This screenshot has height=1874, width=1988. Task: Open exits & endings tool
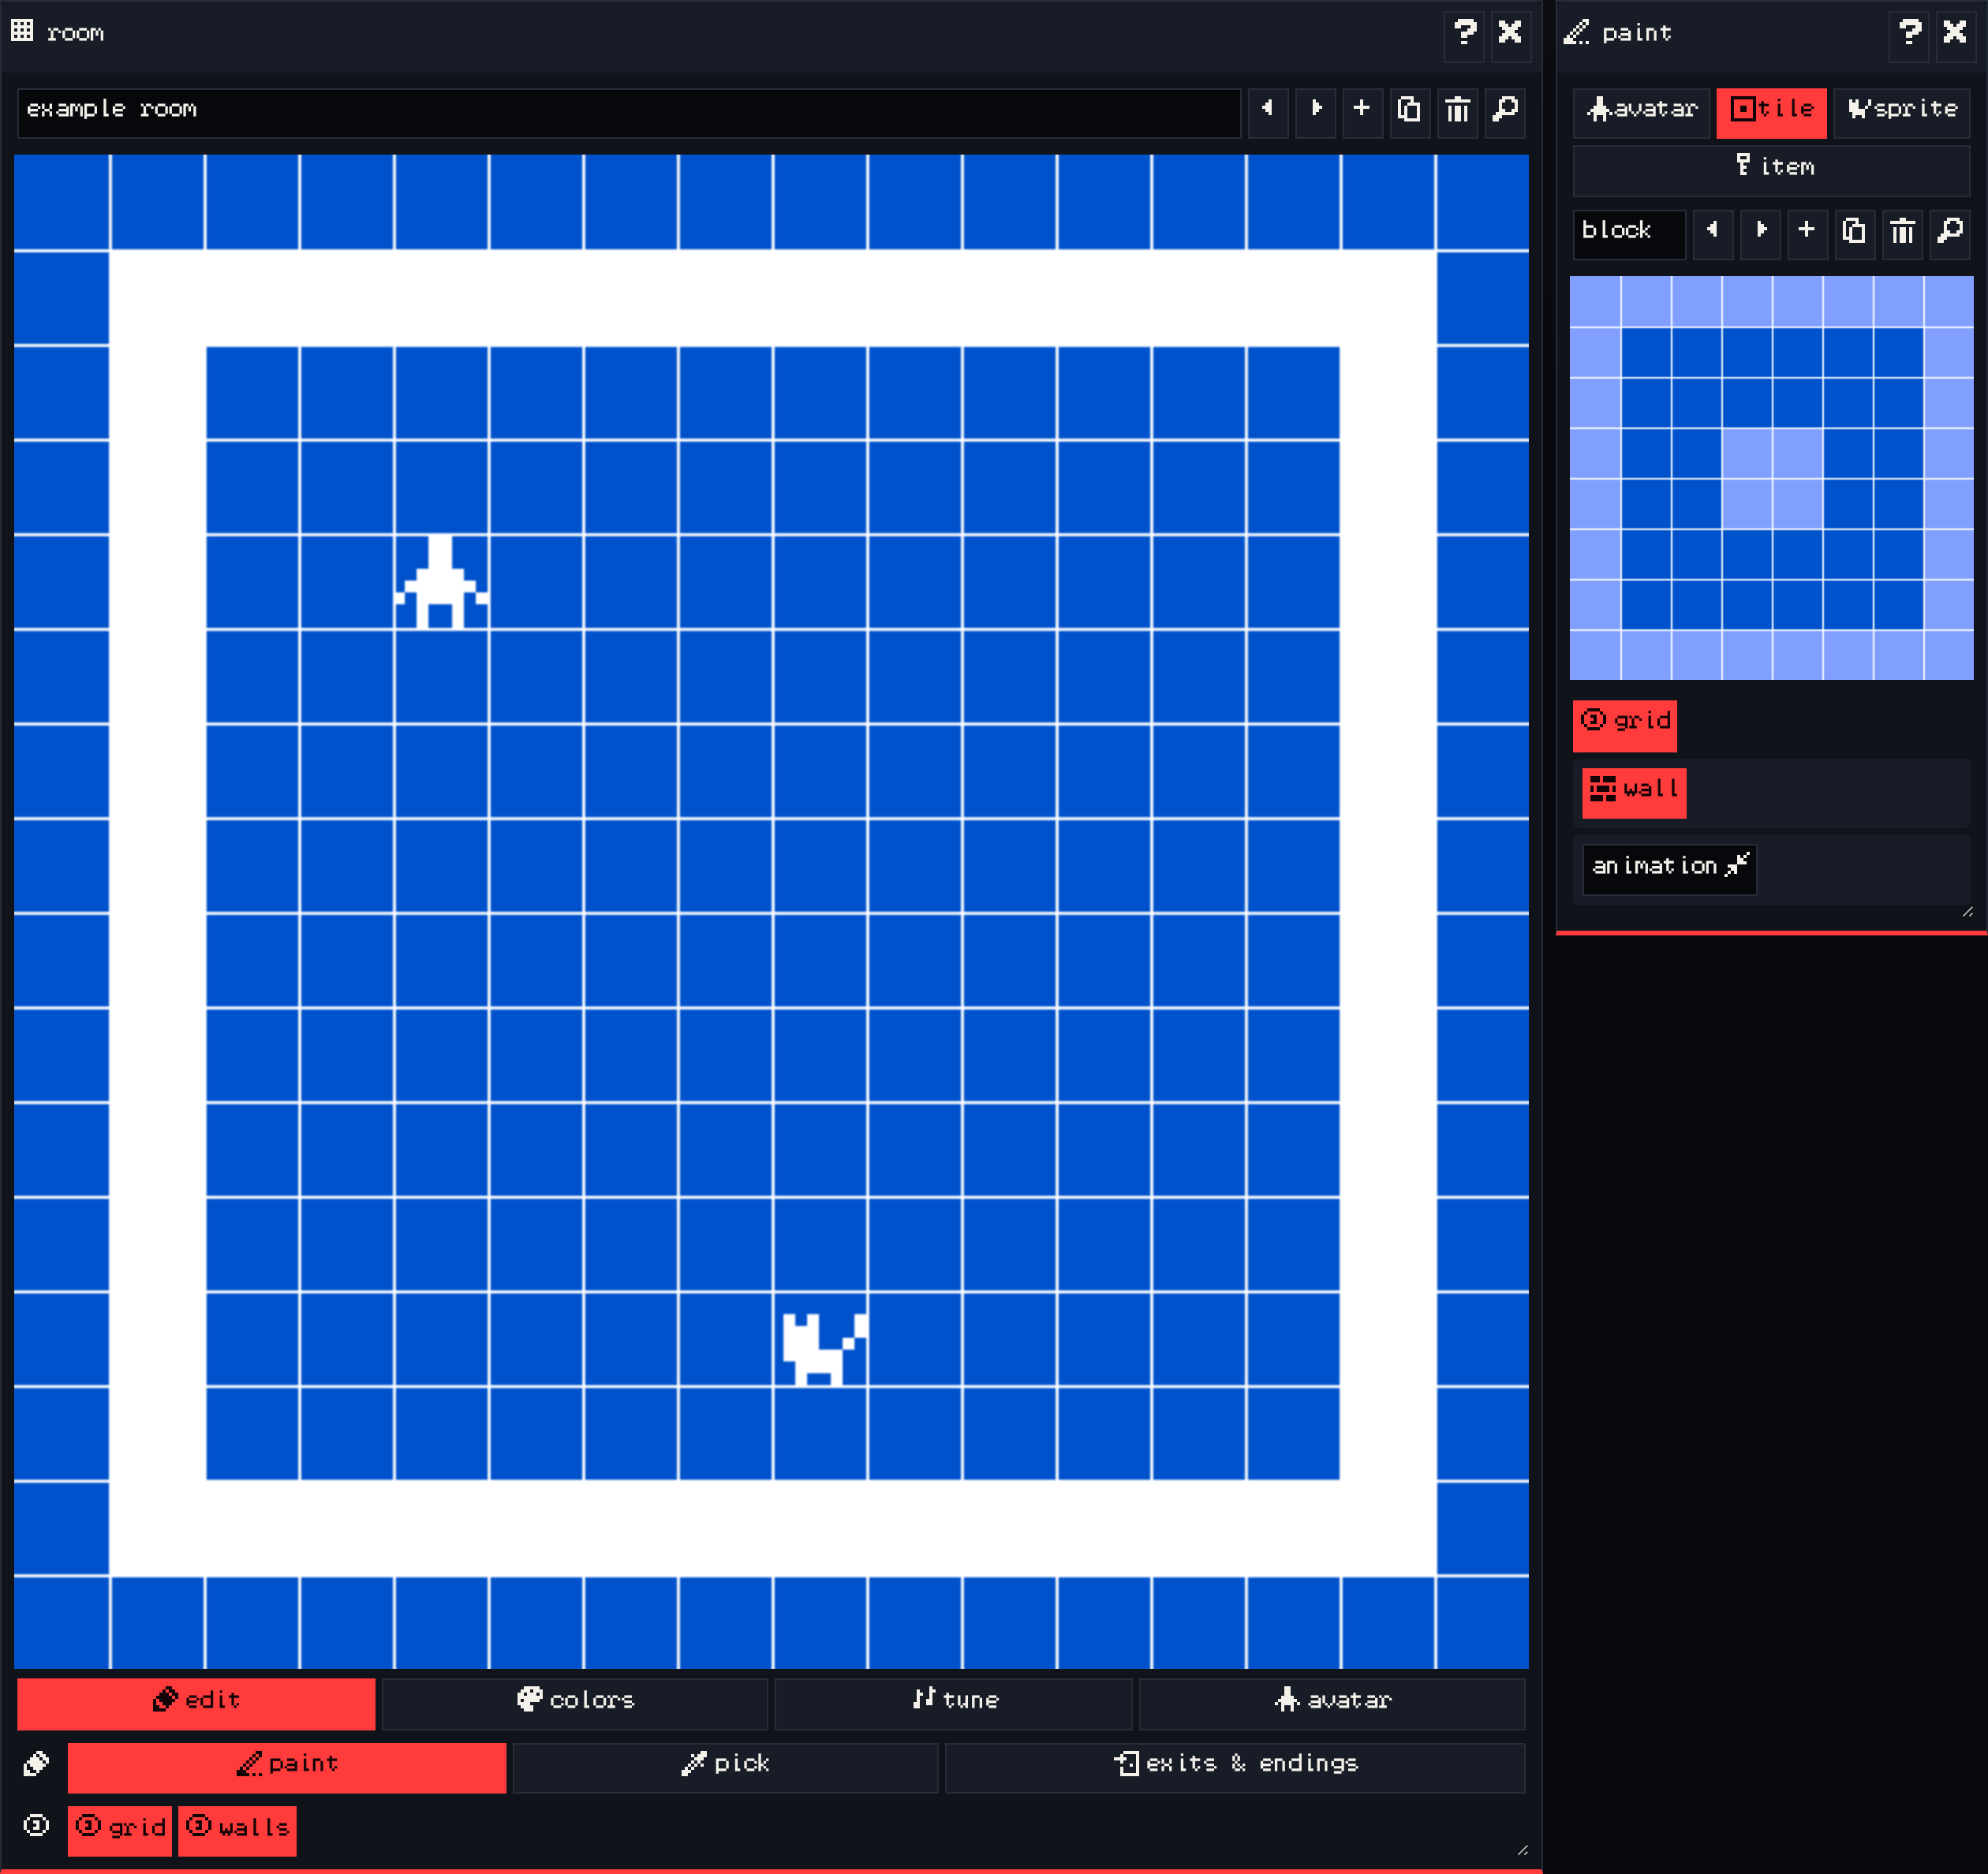[1235, 1766]
